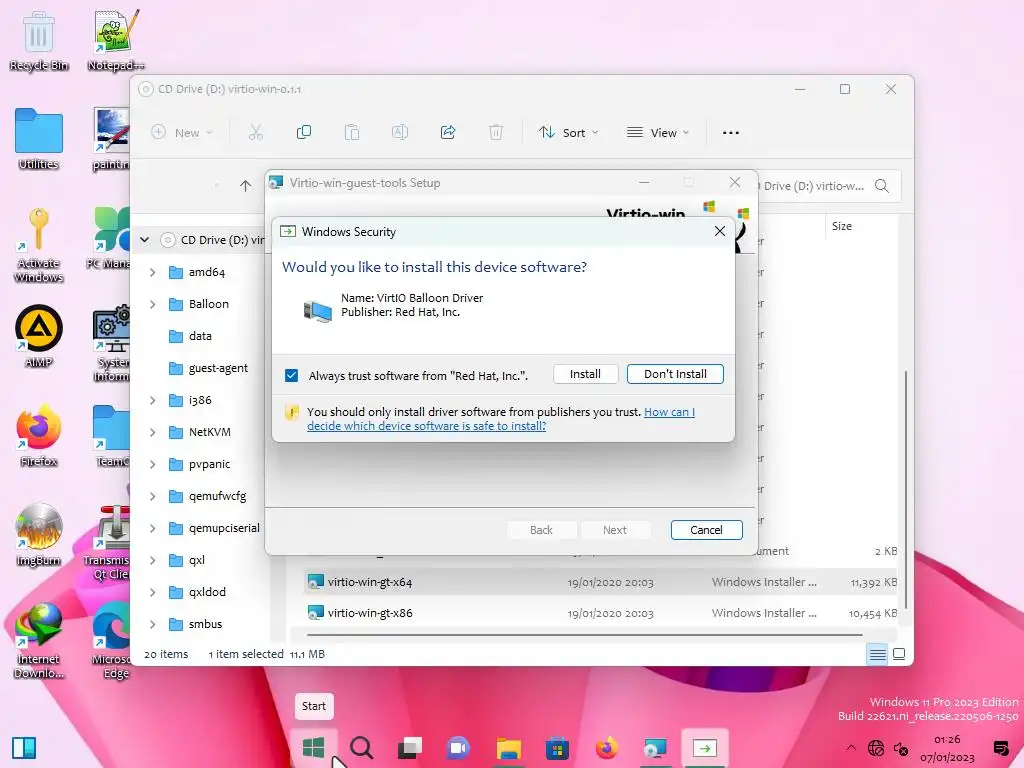Launch the AIMP desktop shortcut

39,336
